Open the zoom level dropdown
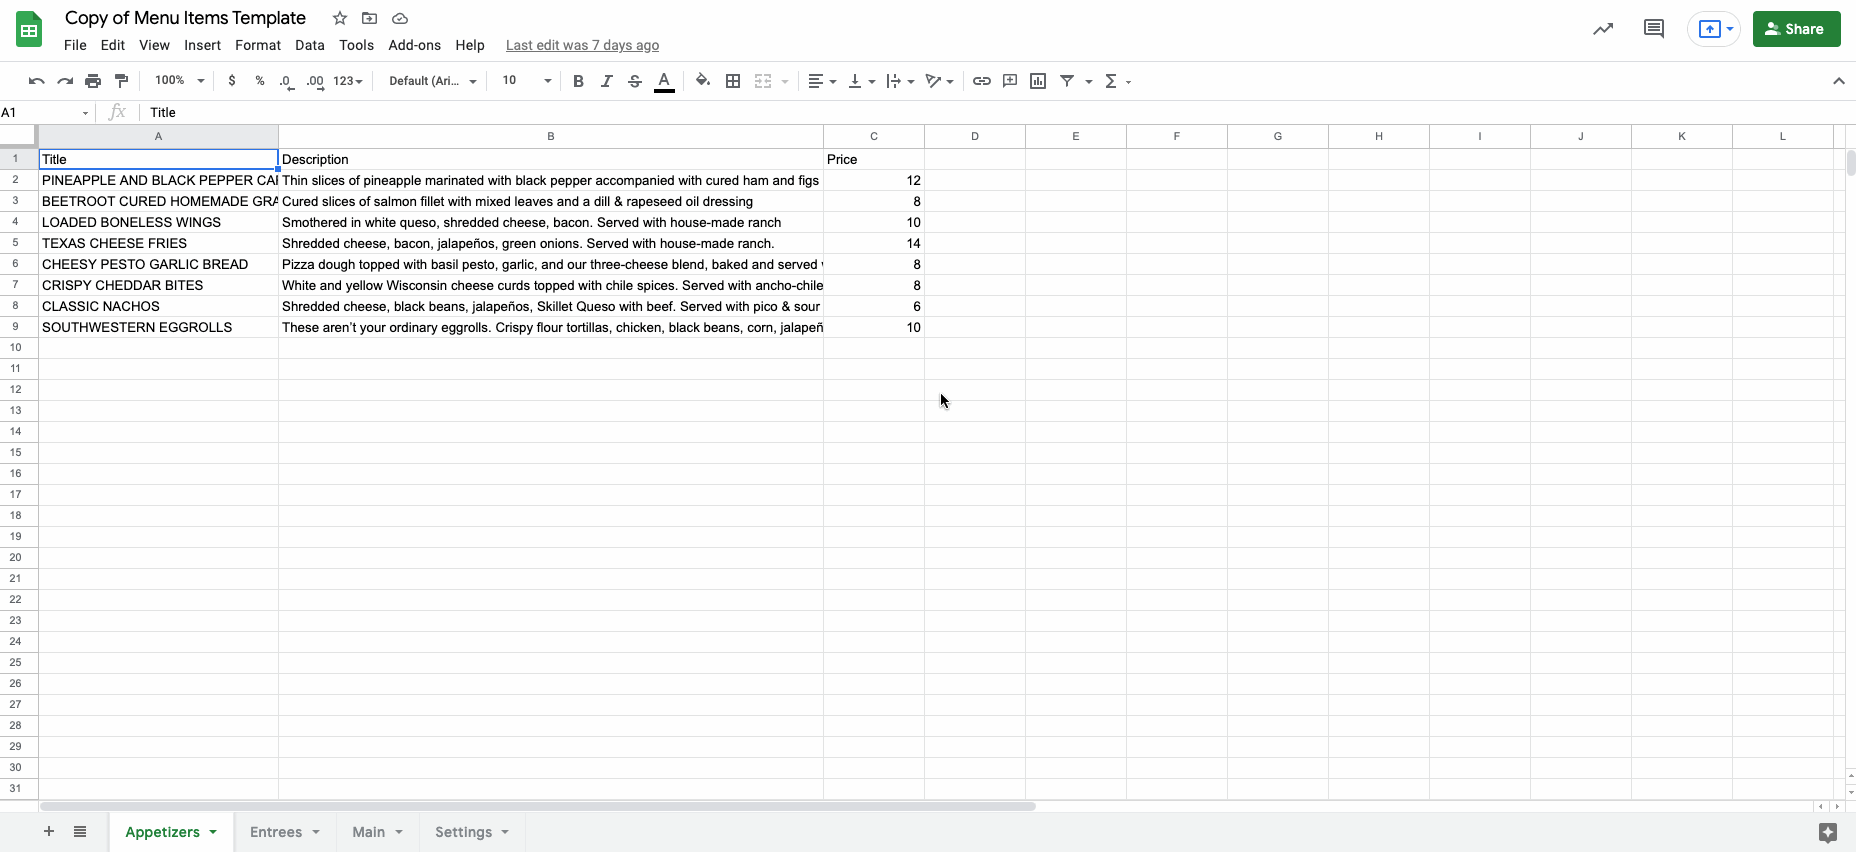Viewport: 1856px width, 852px height. [179, 81]
